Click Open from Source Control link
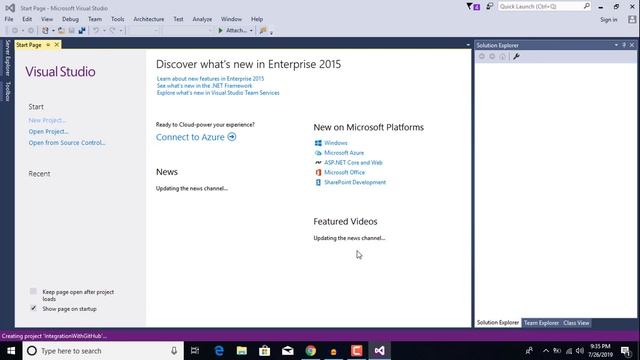 pyautogui.click(x=67, y=142)
